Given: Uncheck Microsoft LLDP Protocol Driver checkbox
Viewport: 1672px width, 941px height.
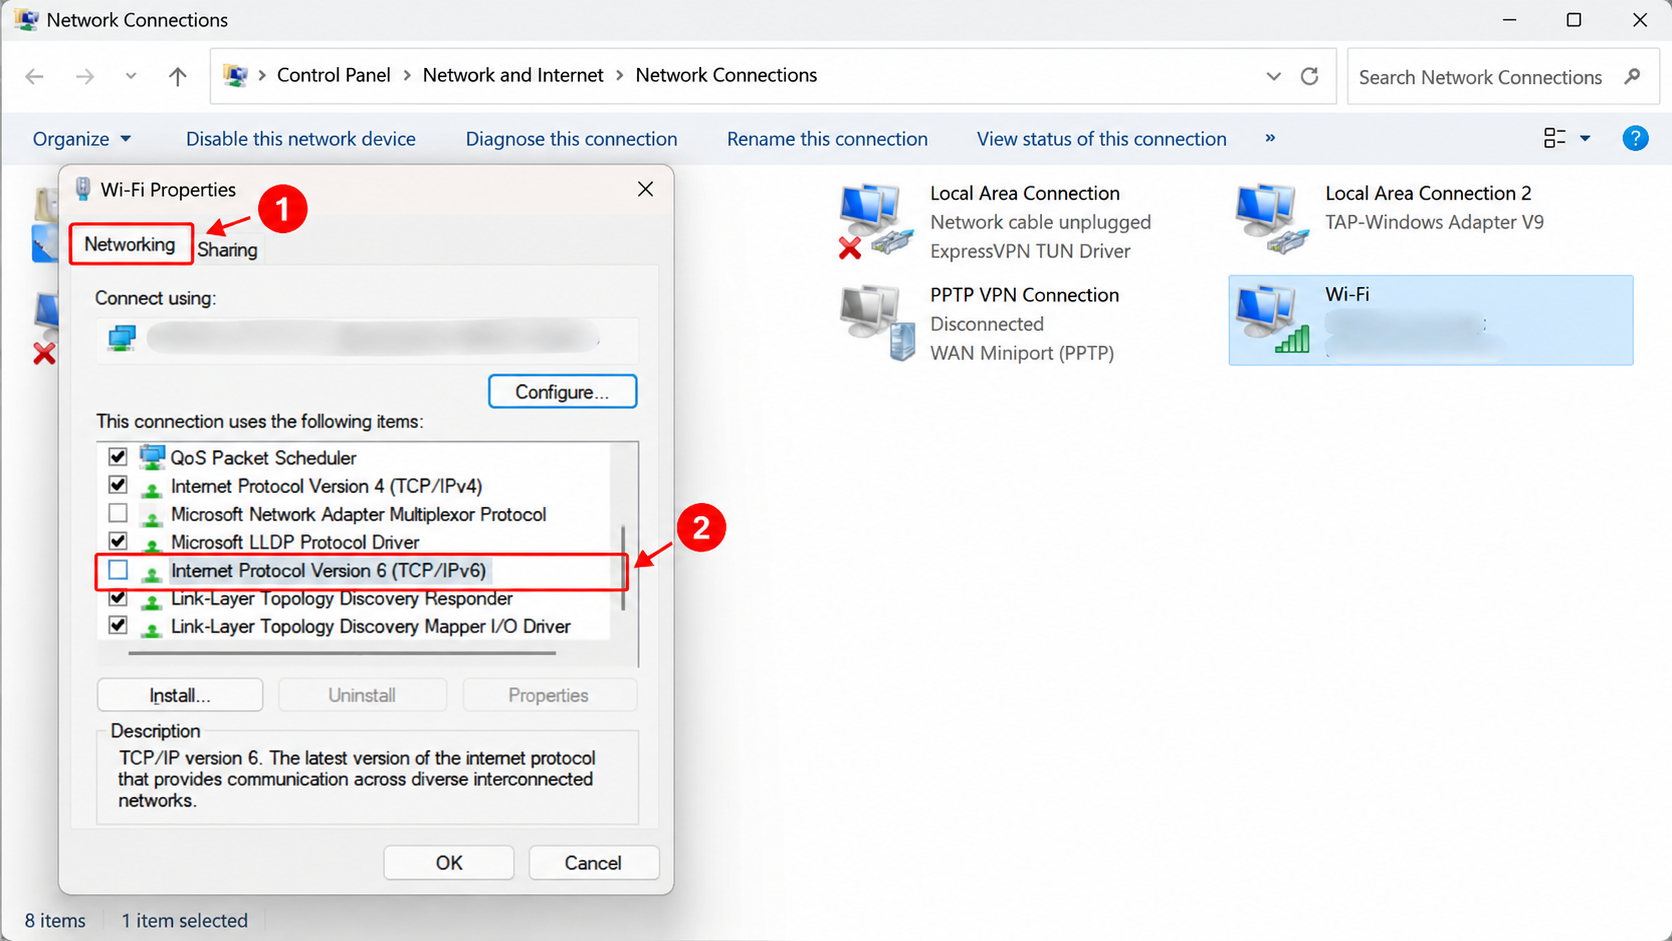Looking at the screenshot, I should (118, 541).
